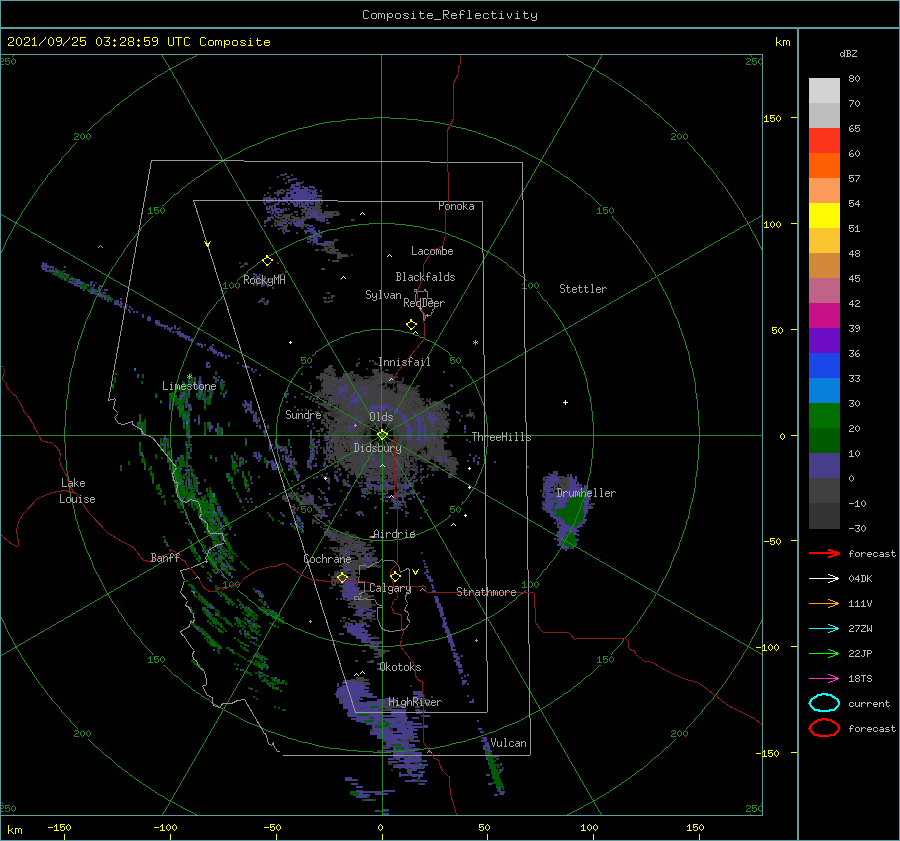Click the green 20 dBZ color swatch
Viewport: 900px width, 841px height.
click(x=824, y=416)
